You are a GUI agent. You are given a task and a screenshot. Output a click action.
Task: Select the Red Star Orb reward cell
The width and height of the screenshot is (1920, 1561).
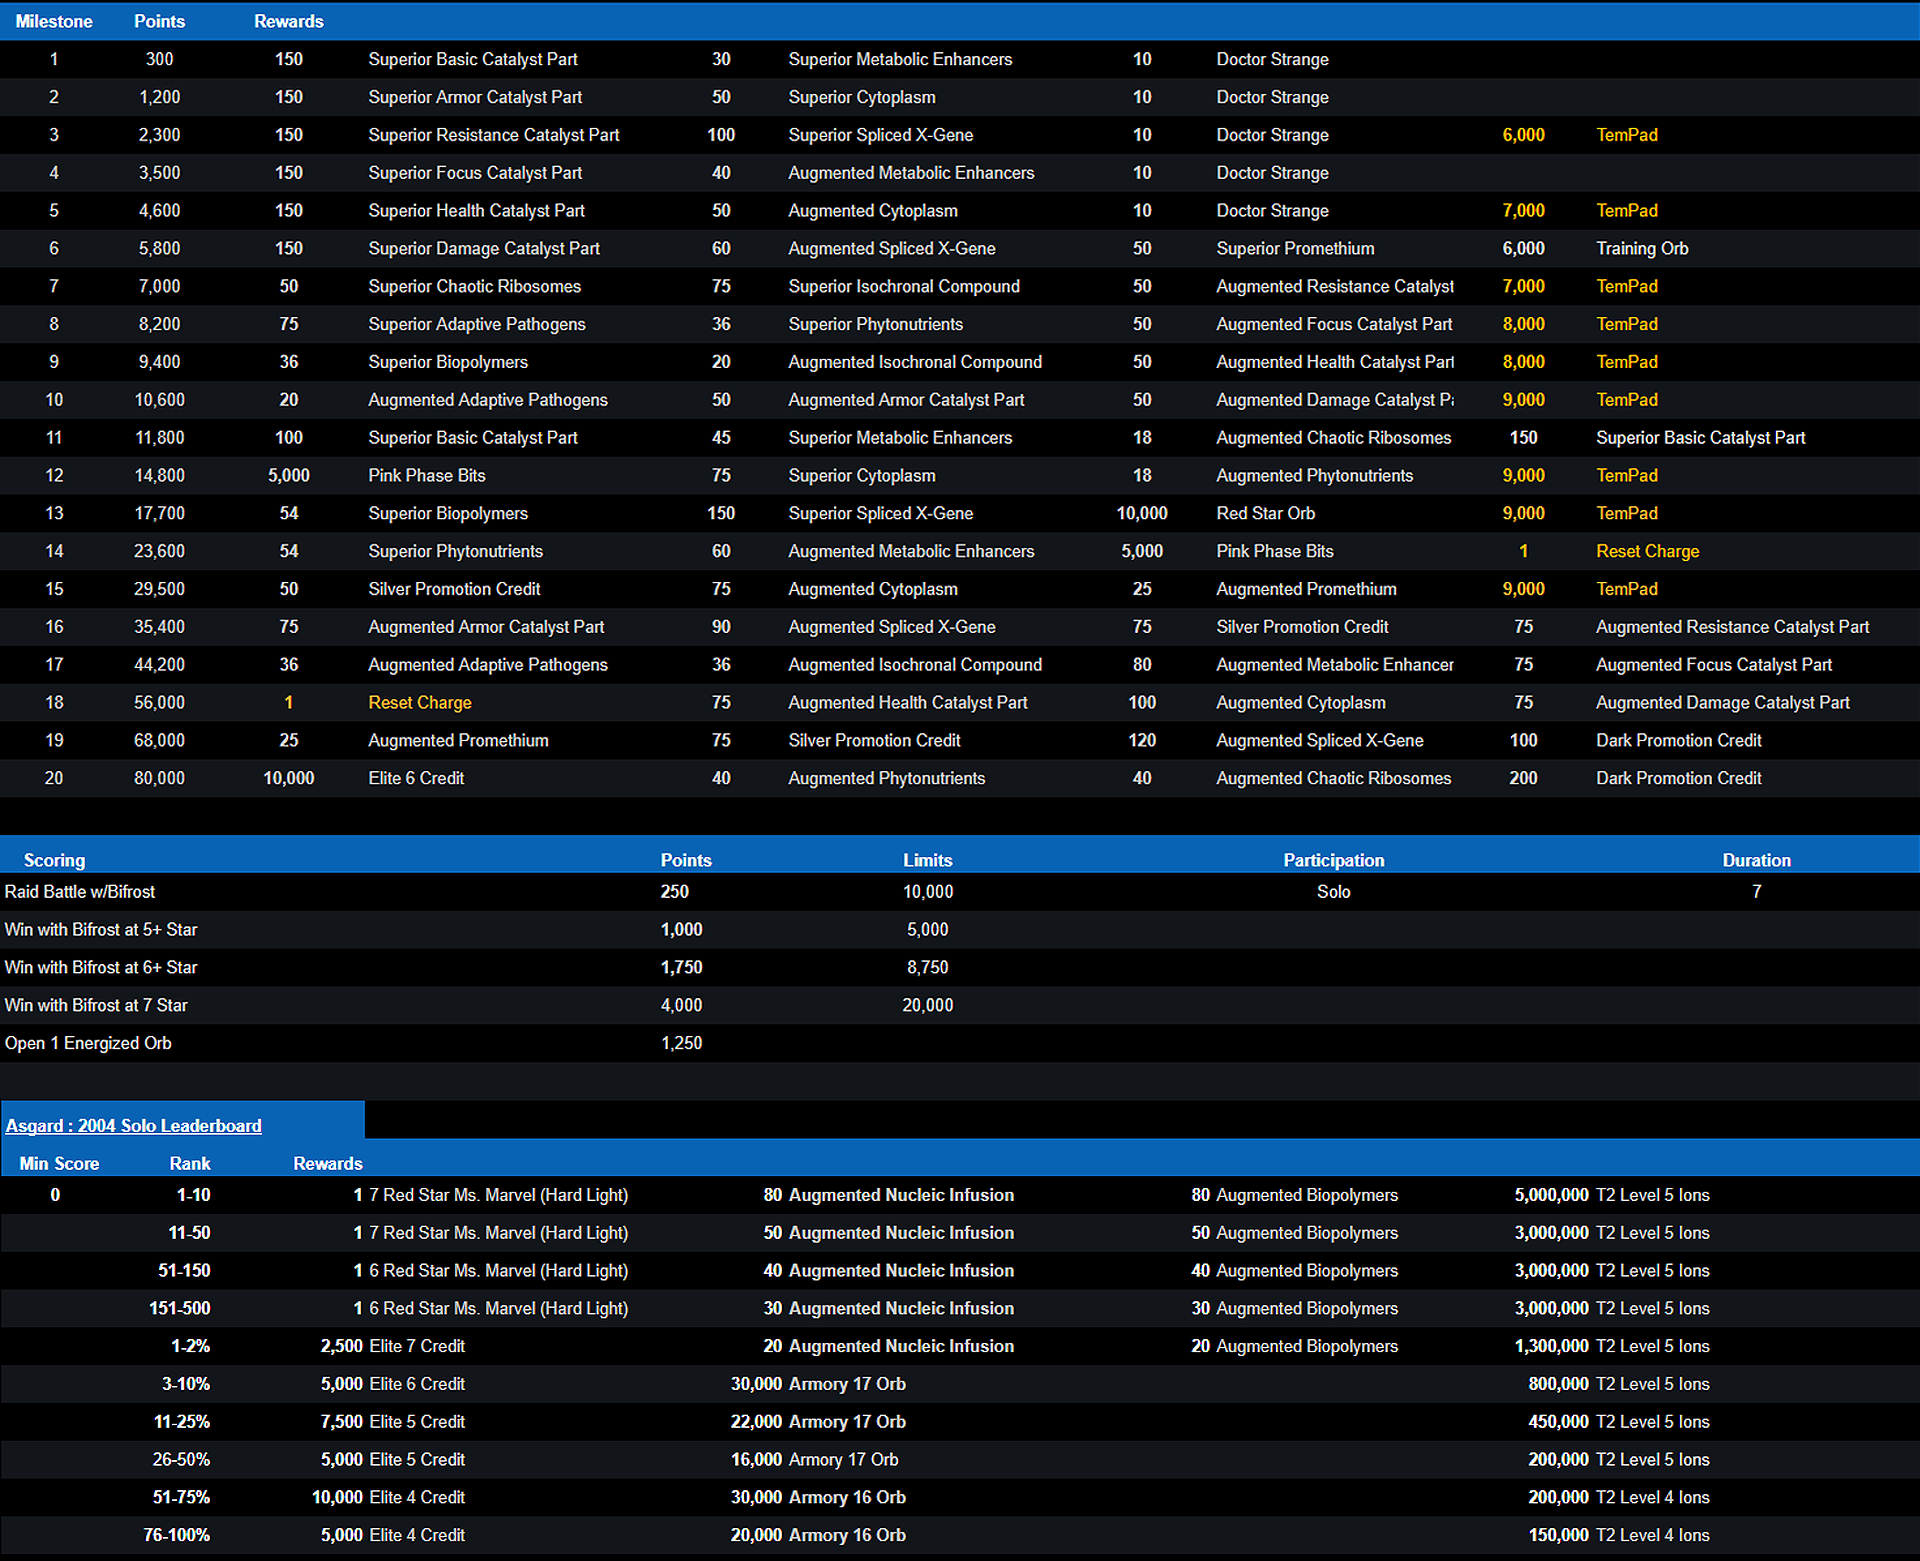1265,513
